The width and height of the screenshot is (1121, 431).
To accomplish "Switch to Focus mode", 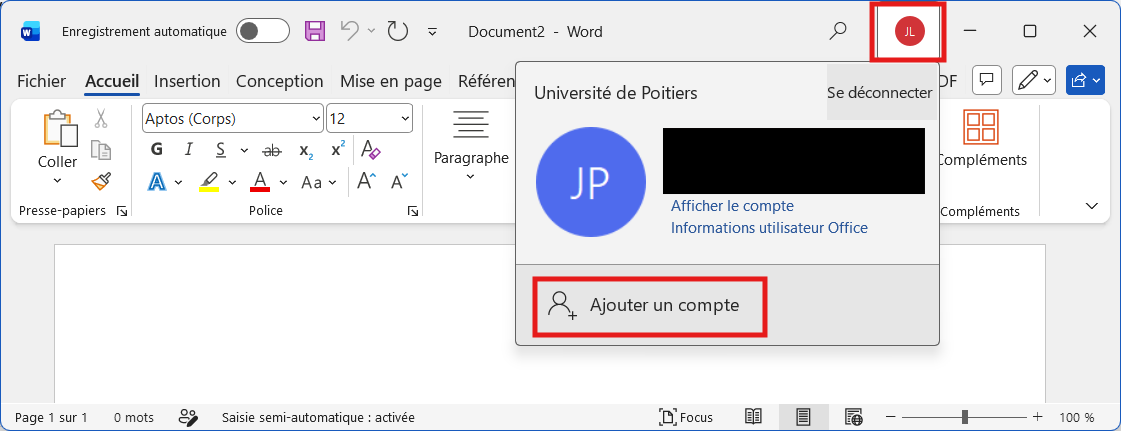I will 686,417.
